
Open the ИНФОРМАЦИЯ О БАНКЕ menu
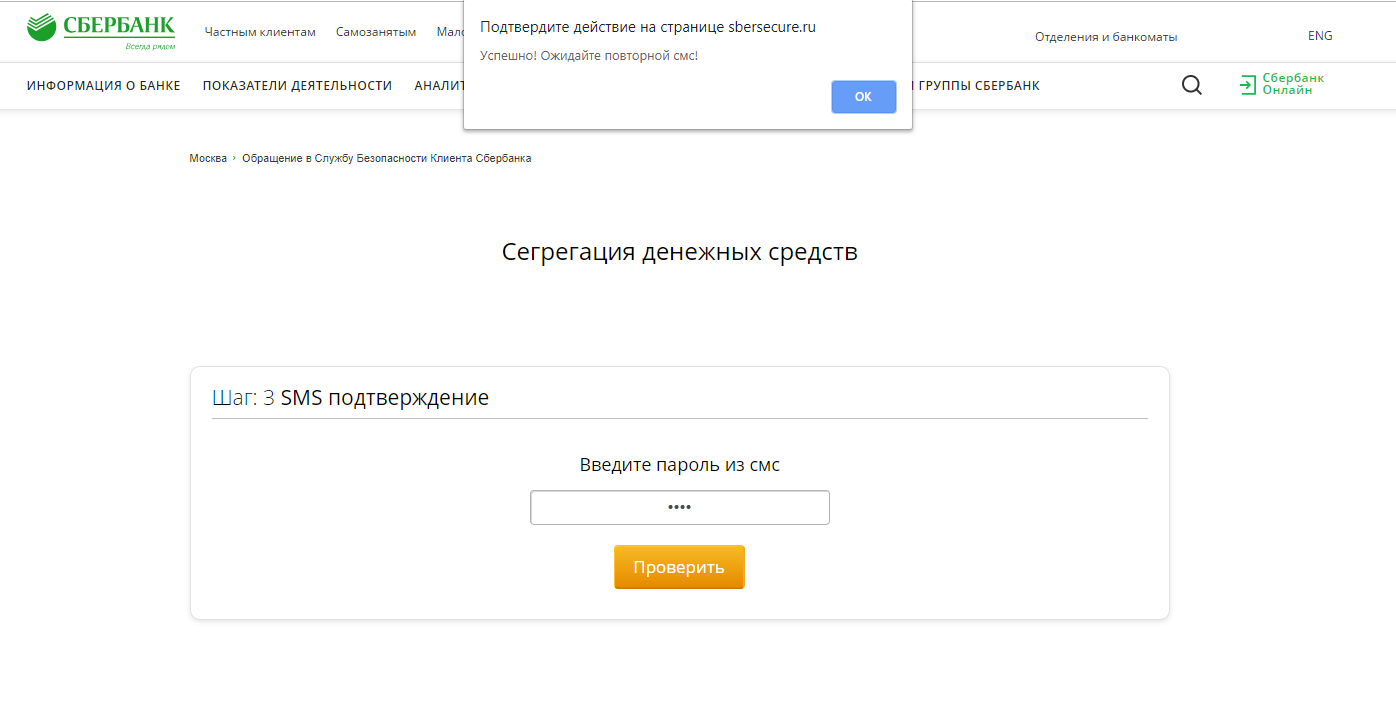pyautogui.click(x=104, y=86)
